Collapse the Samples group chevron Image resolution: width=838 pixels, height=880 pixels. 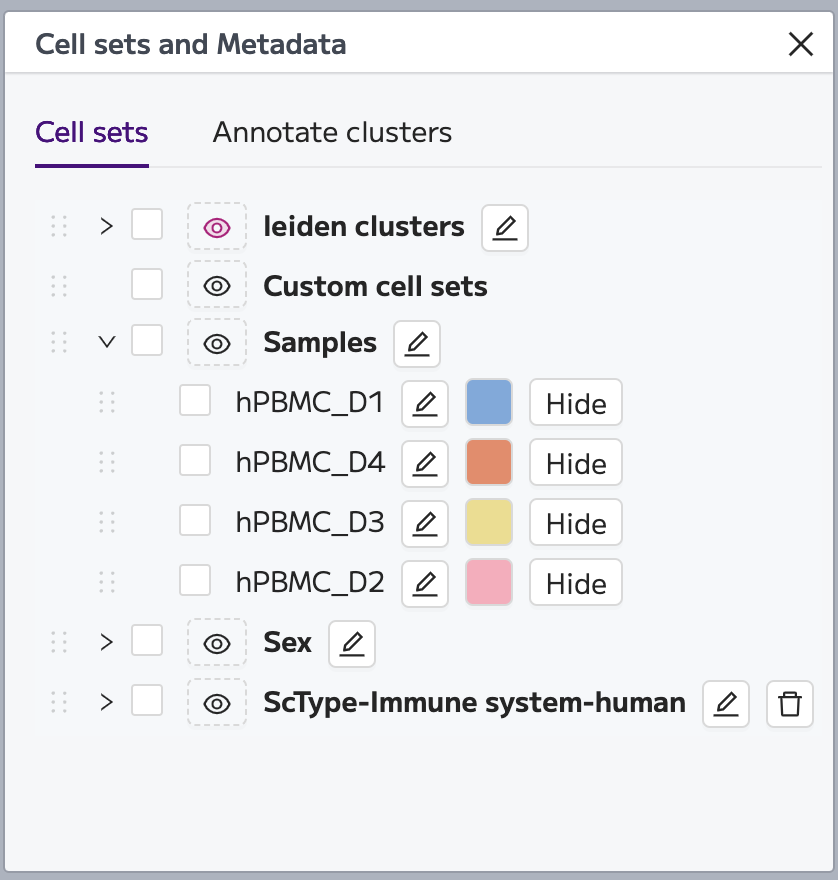click(107, 342)
